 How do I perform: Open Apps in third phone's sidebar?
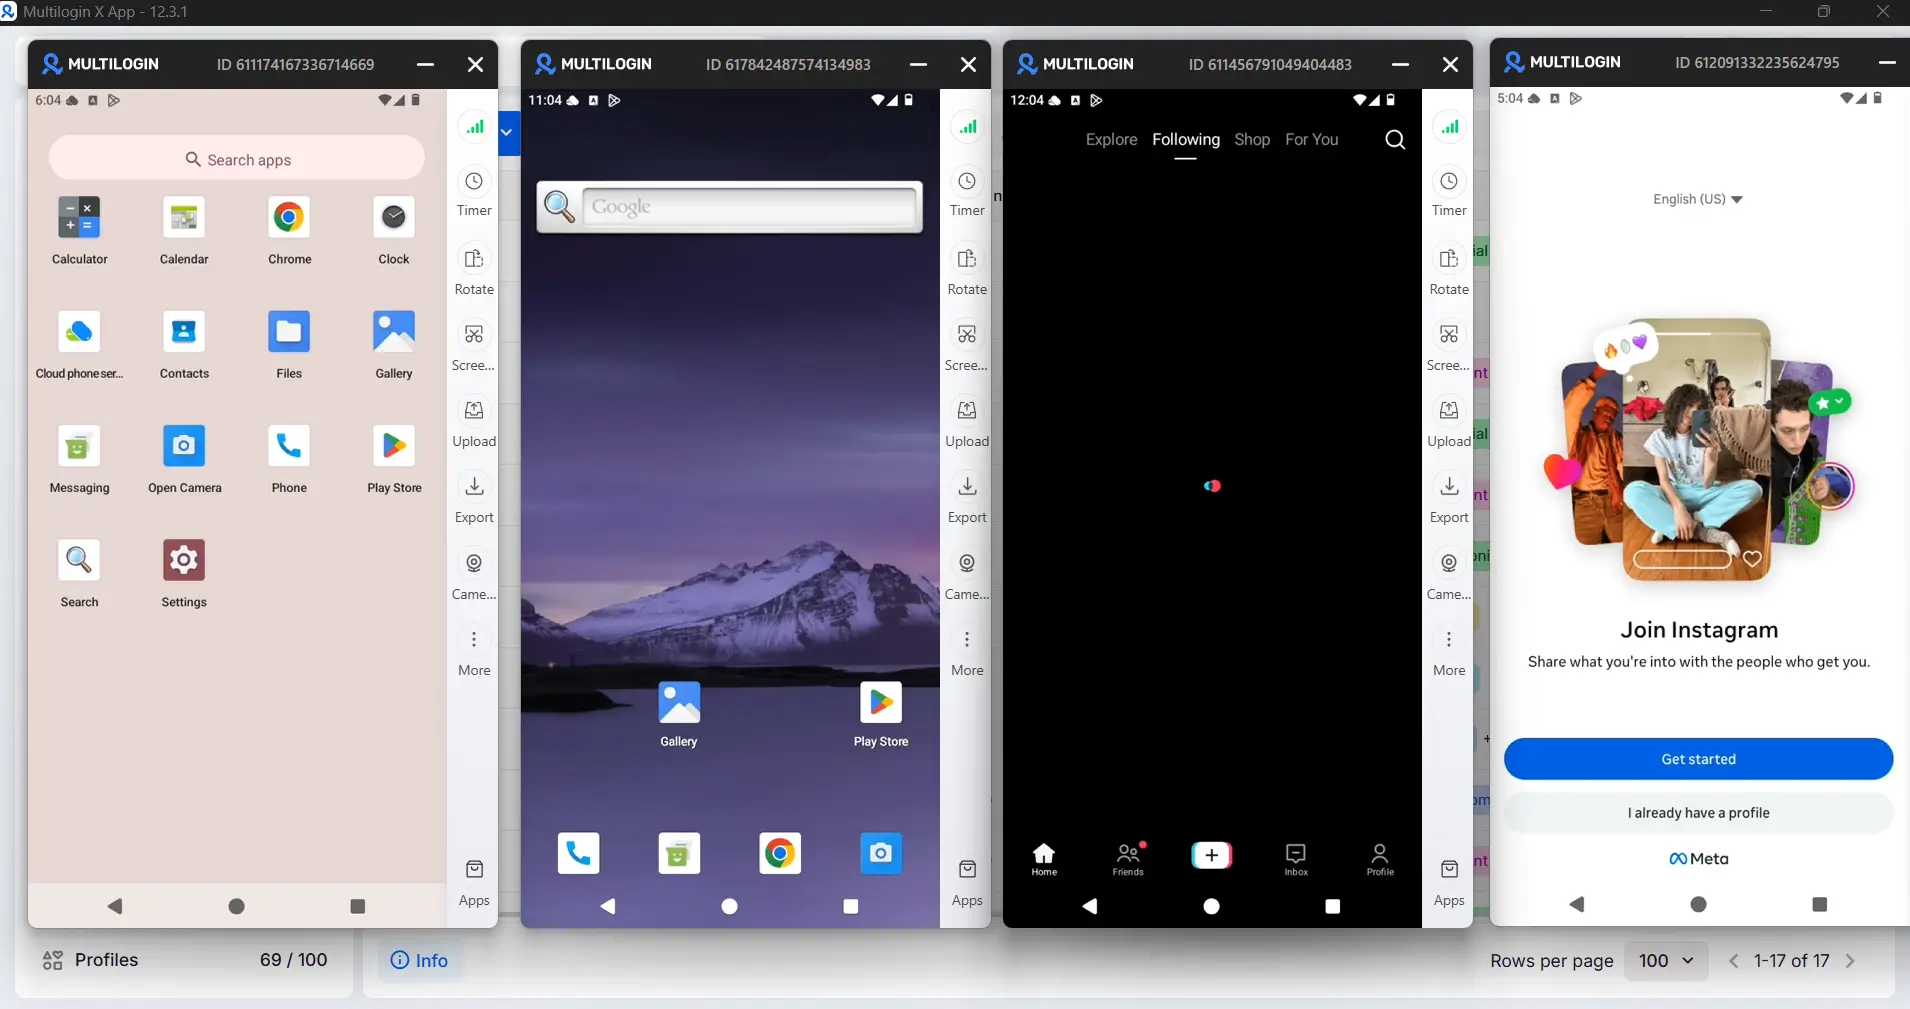click(x=1449, y=882)
